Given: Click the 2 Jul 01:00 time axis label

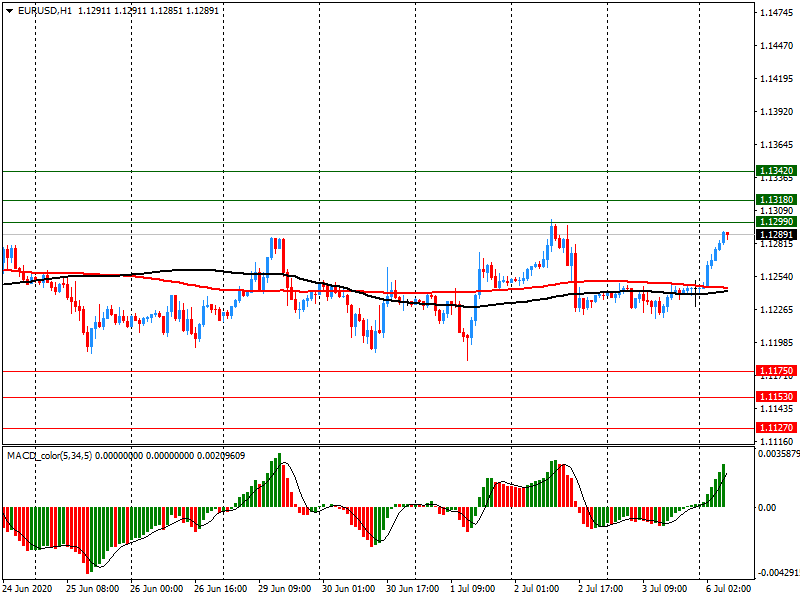Looking at the screenshot, I should (539, 588).
